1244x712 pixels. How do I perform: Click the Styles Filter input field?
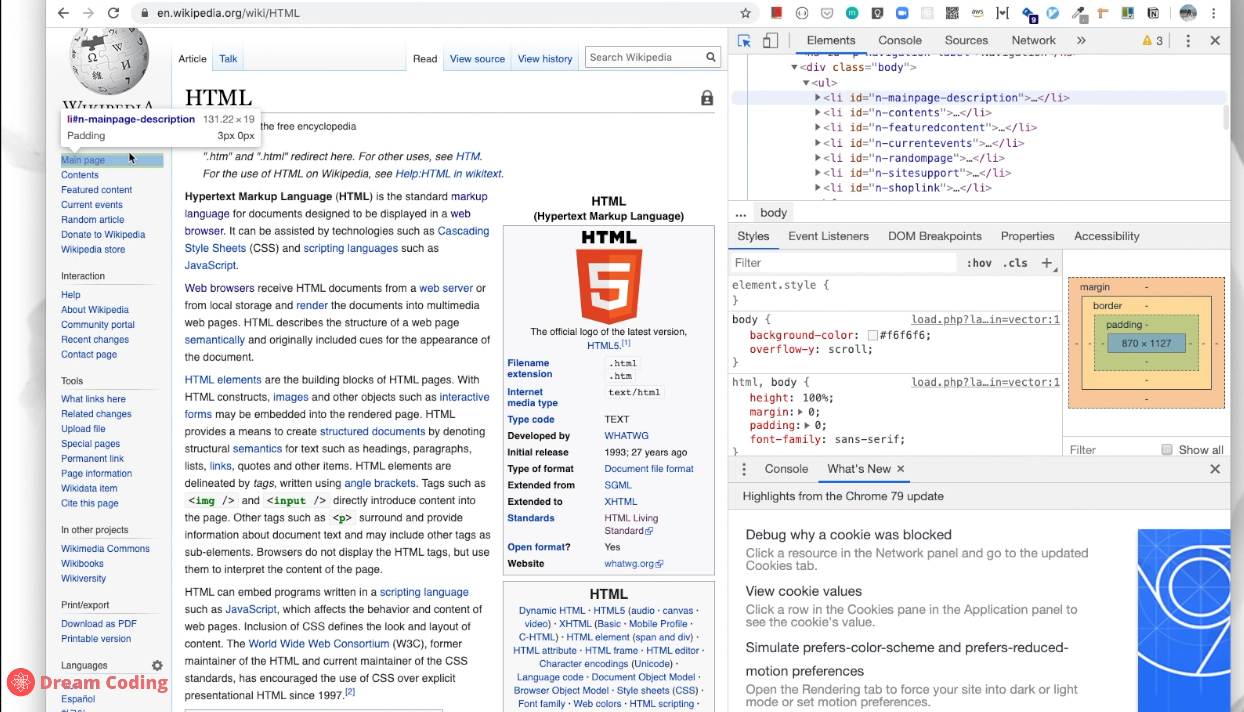844,263
